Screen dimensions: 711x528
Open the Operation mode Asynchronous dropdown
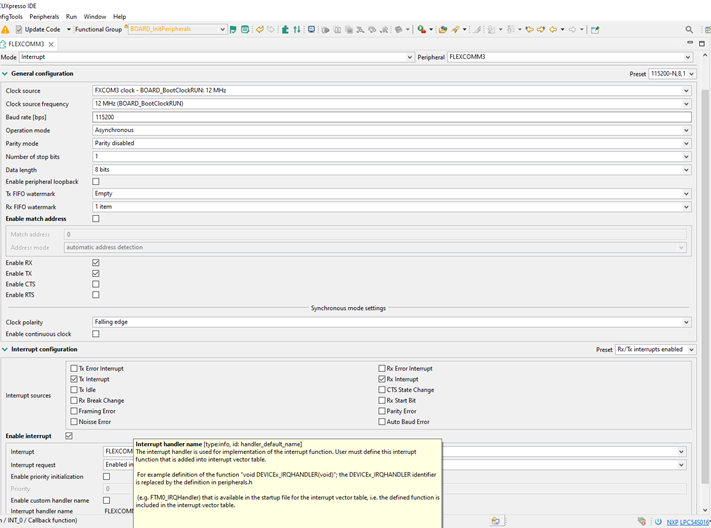pos(392,130)
